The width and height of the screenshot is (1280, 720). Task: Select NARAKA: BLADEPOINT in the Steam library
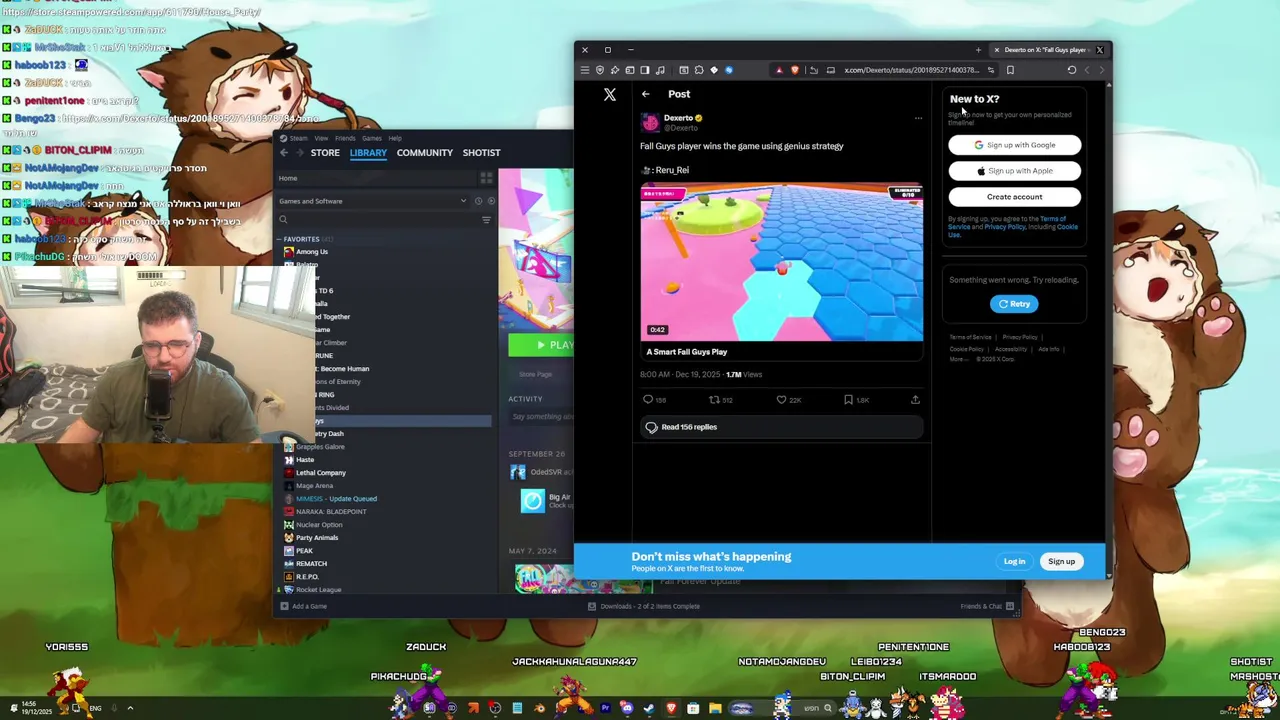(331, 512)
